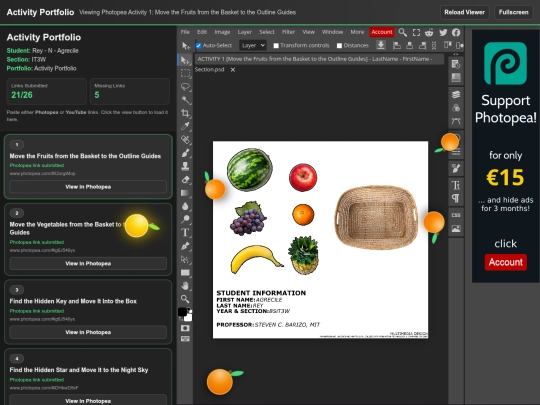Select the Brush tool

(x=185, y=153)
